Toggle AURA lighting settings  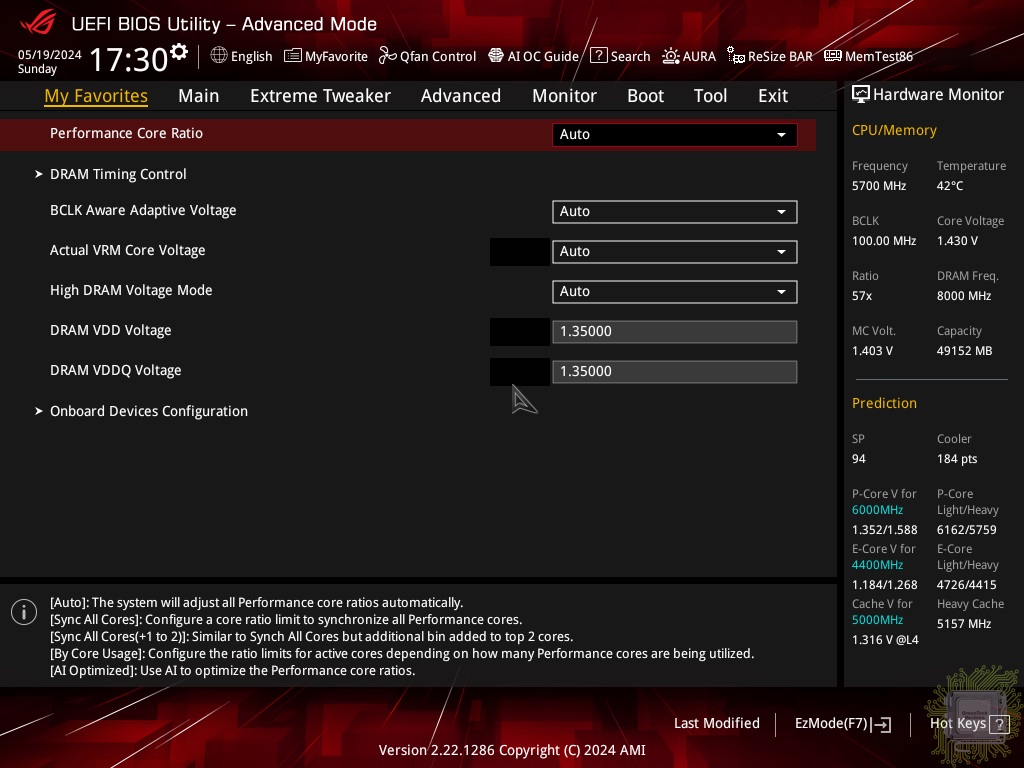689,56
